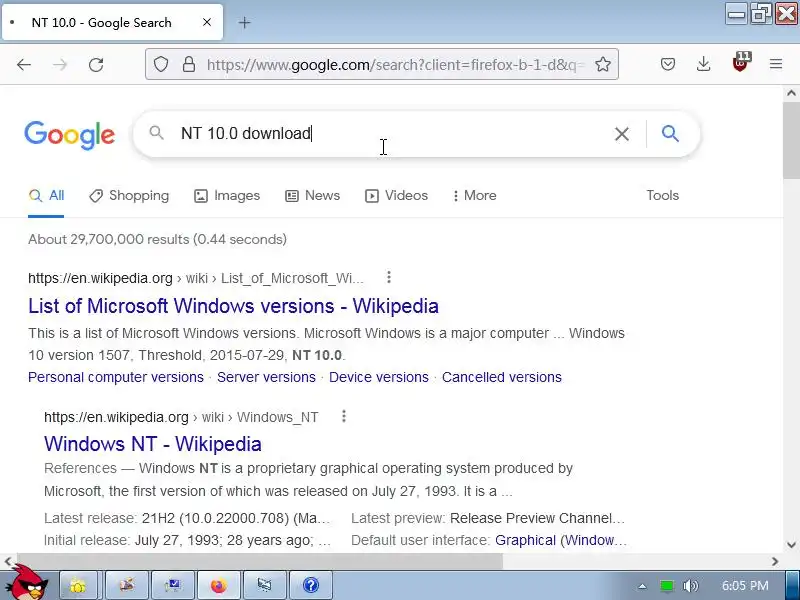Click the vertical scrollbar down arrow
Screen dimensions: 800x600
791,545
